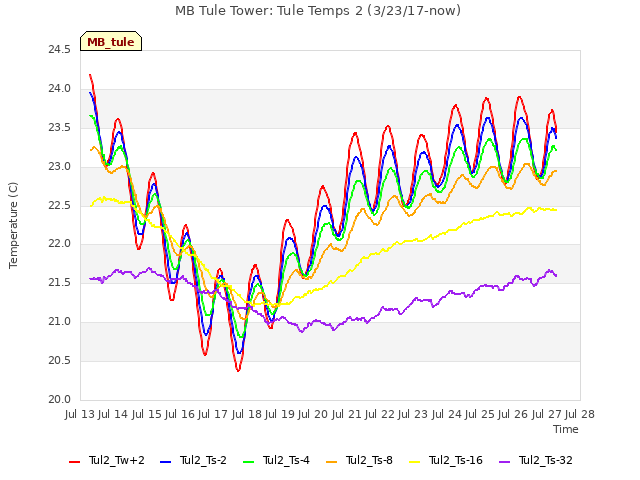Click the Jul 13 x-axis label
The height and width of the screenshot is (480, 640).
click(80, 414)
